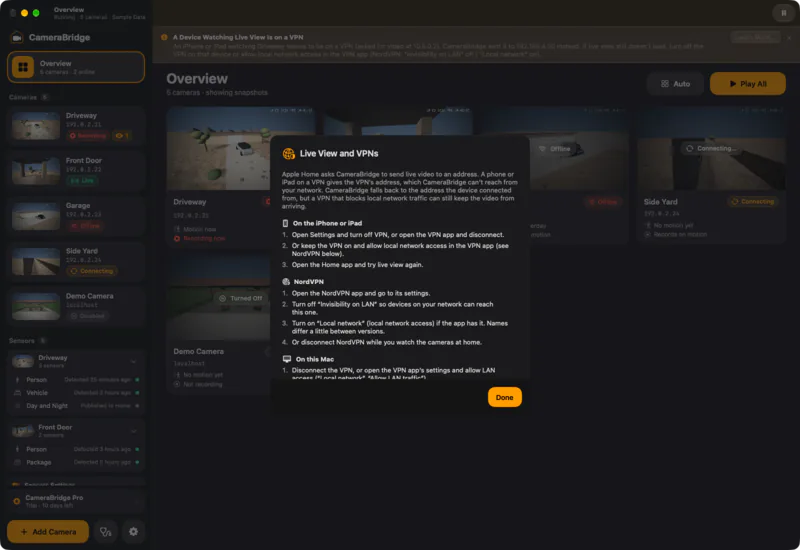Open settings with the gear icon
This screenshot has height=550, width=800.
(133, 532)
